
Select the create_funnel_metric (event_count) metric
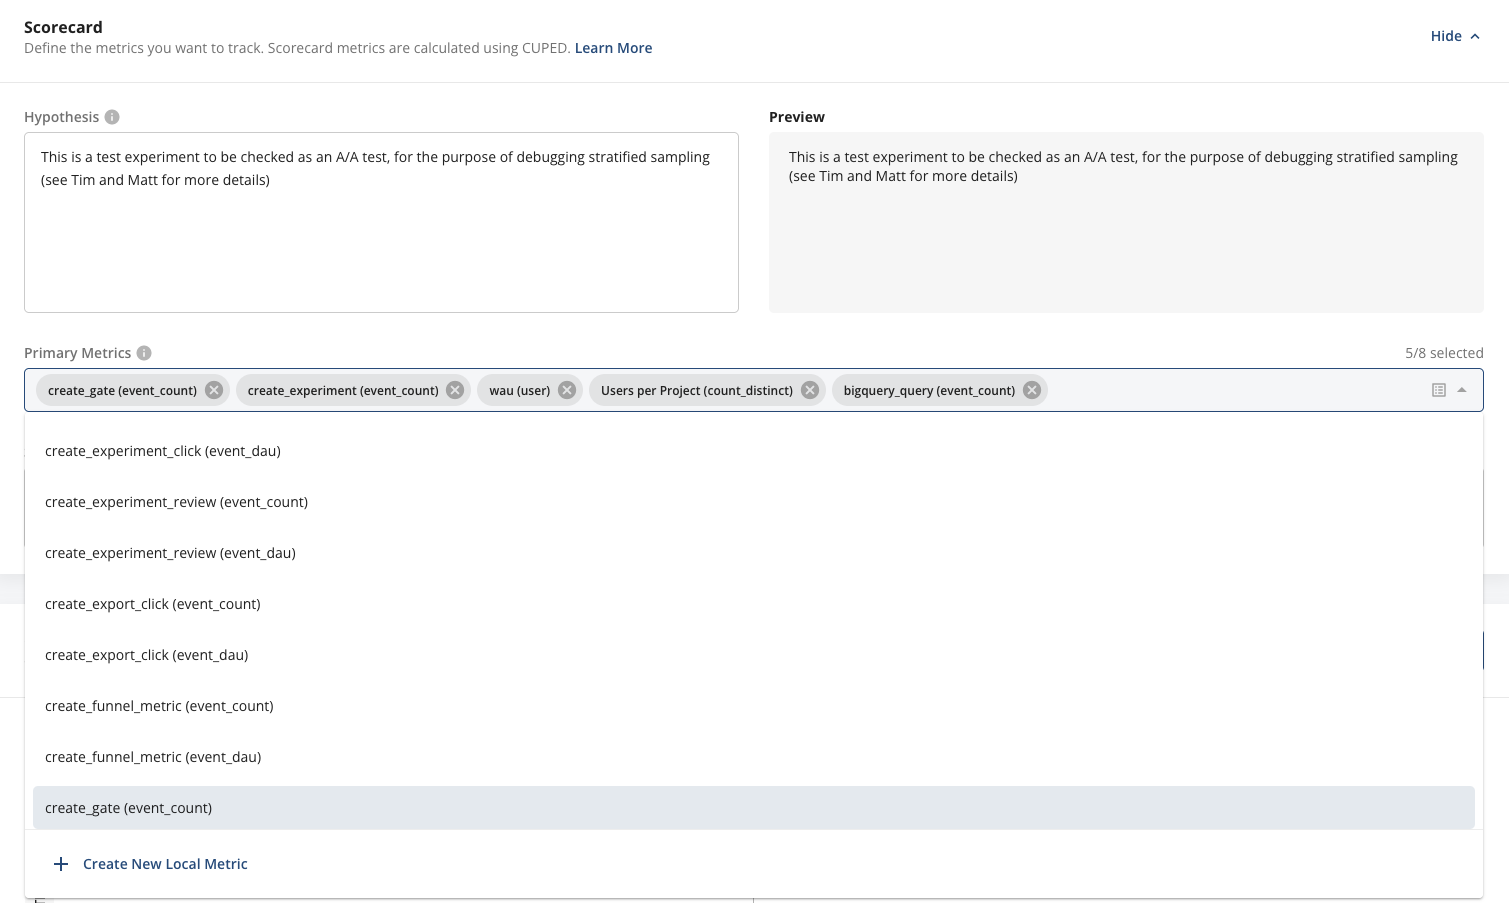(x=159, y=705)
